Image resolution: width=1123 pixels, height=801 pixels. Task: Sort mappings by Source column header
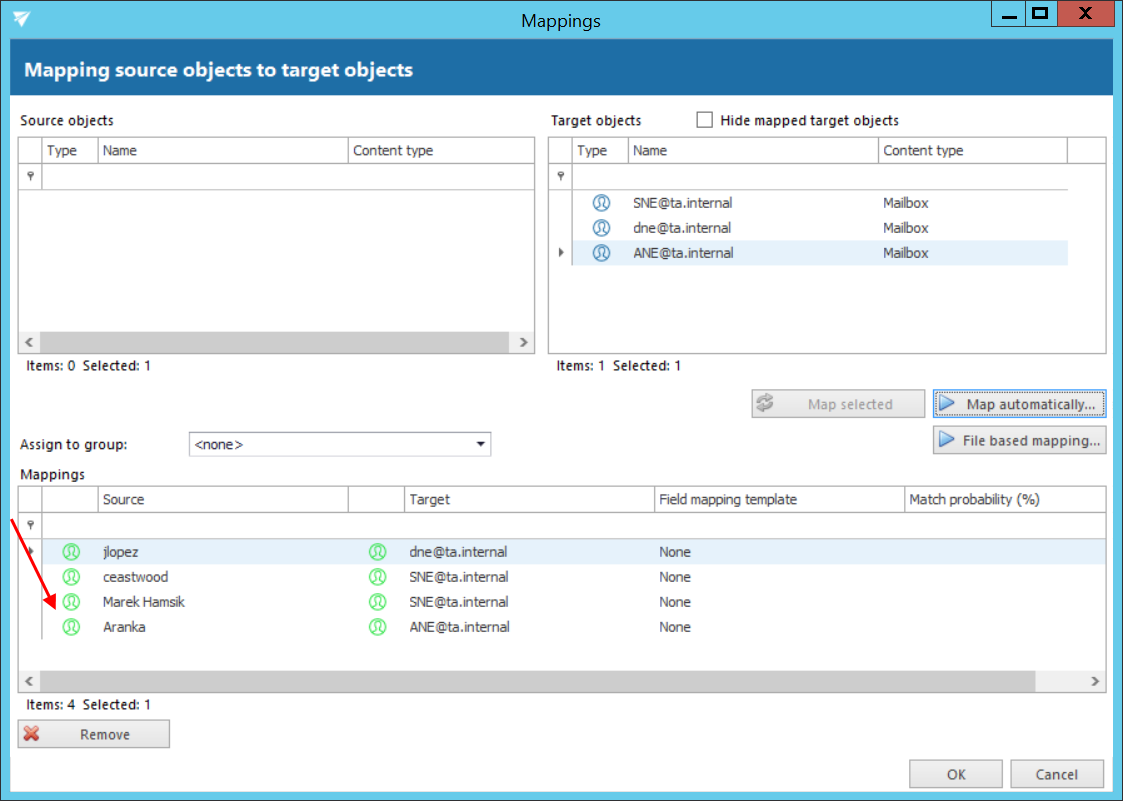[223, 499]
